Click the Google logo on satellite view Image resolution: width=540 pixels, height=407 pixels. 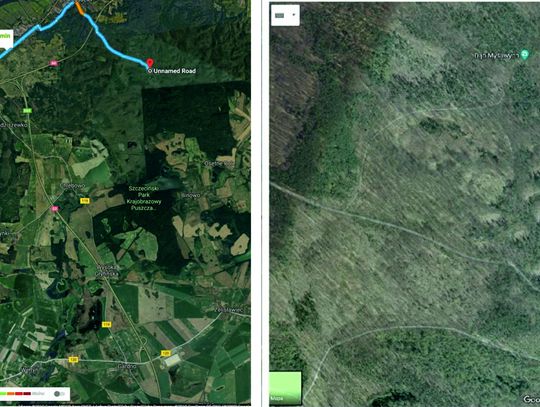coord(531,399)
